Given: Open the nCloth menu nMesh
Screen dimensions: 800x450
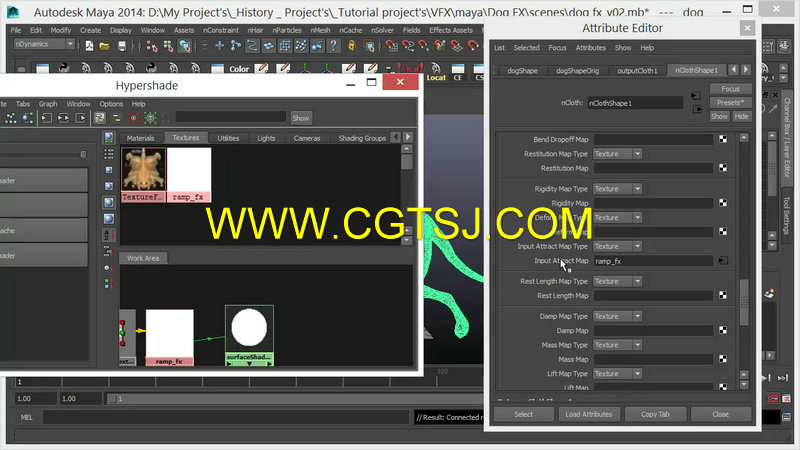Looking at the screenshot, I should pyautogui.click(x=320, y=30).
